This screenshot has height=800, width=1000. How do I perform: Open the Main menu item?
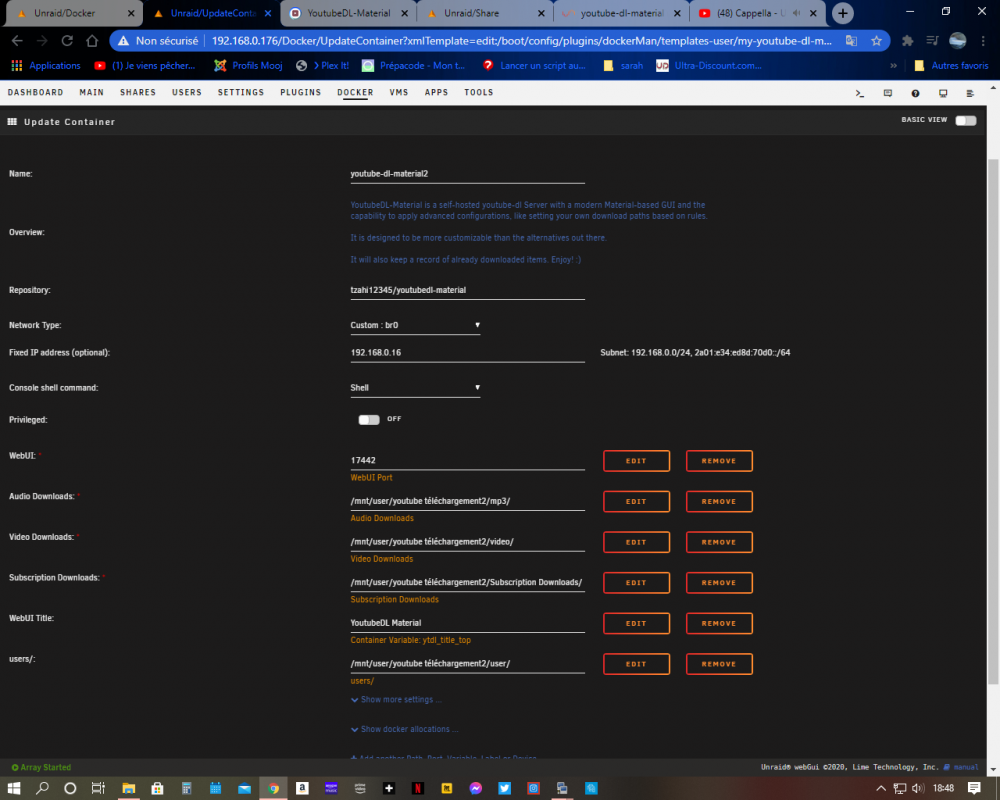pyautogui.click(x=91, y=93)
